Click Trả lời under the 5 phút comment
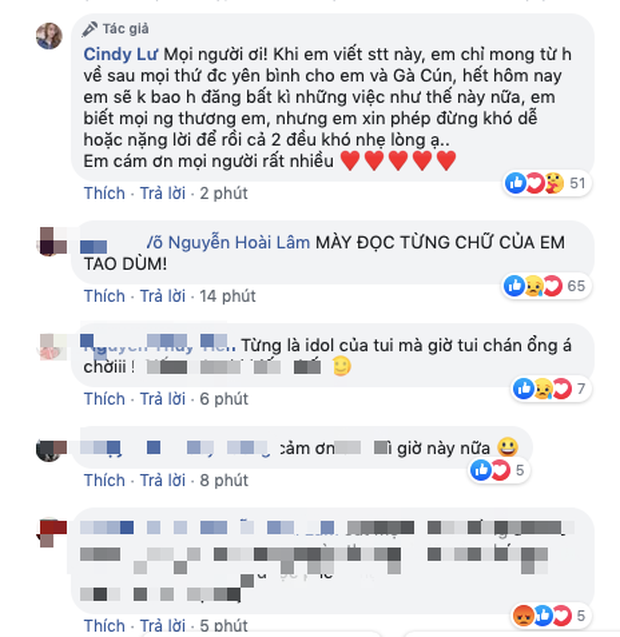This screenshot has width=620, height=637. coord(163,626)
